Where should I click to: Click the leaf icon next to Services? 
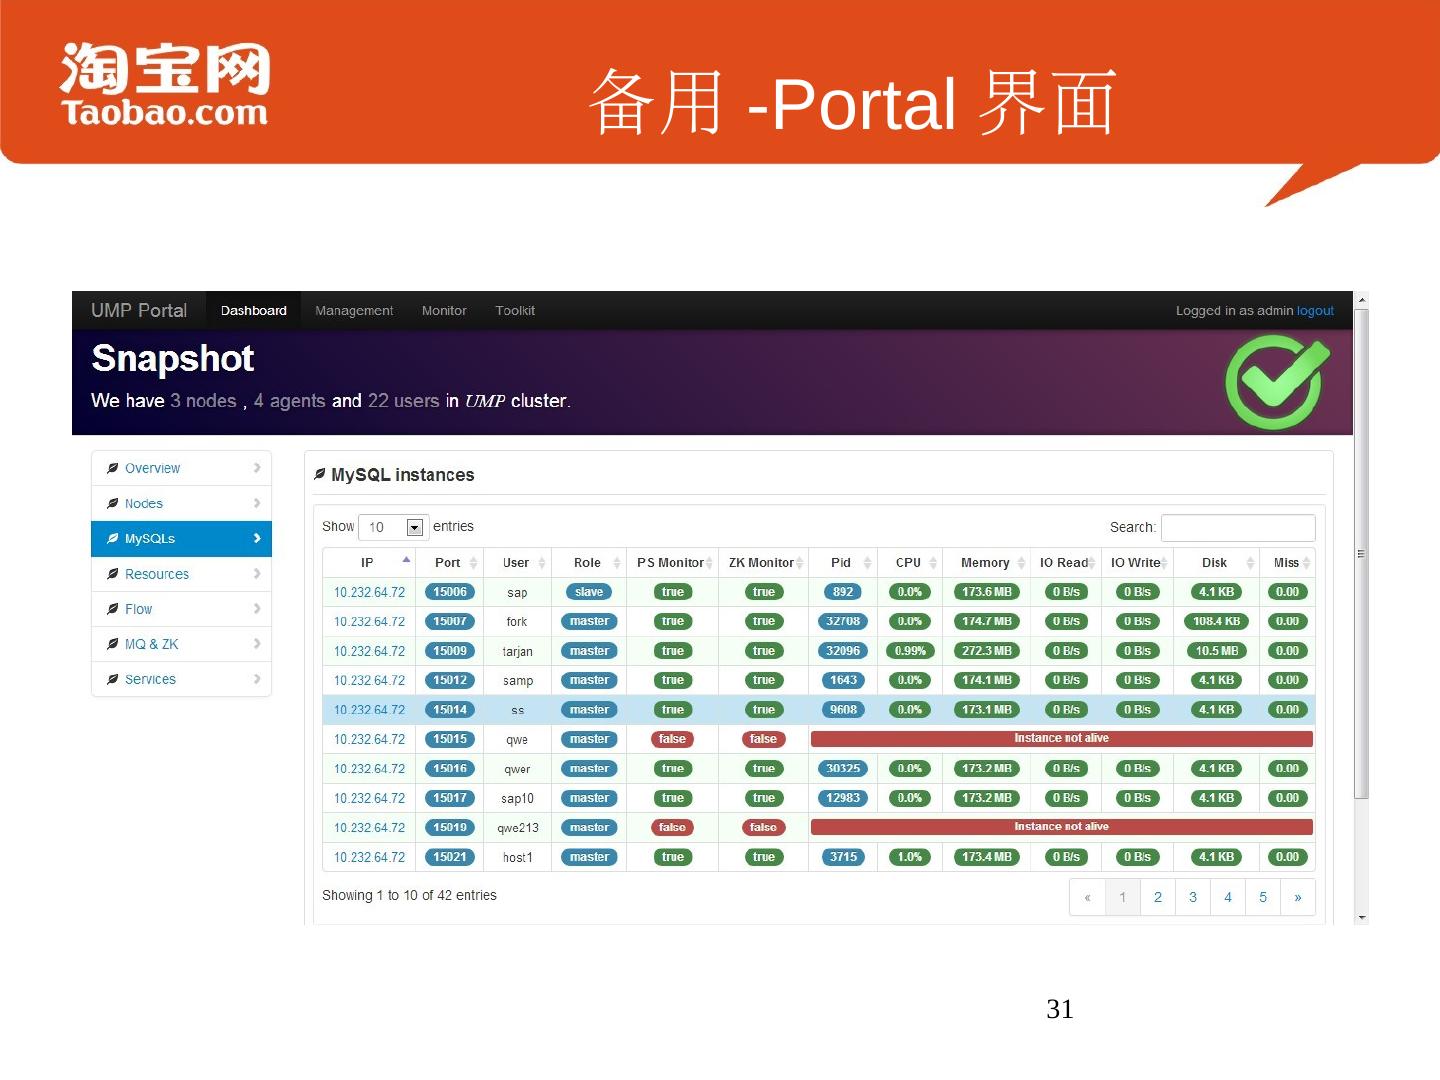[113, 680]
